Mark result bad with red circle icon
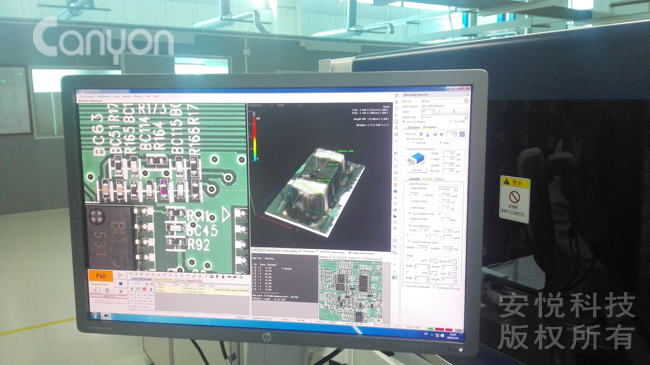This screenshot has width=650, height=365. (144, 289)
